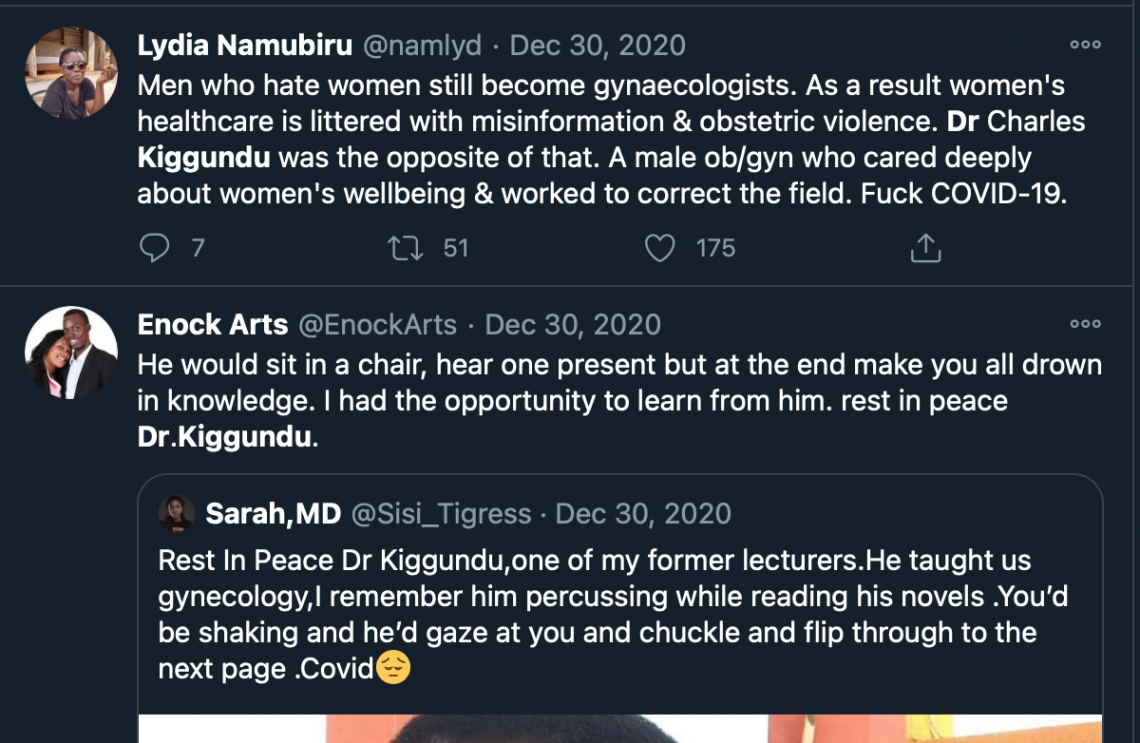
Task: Open Sarah,MD's small avatar in quote
Action: click(x=177, y=513)
